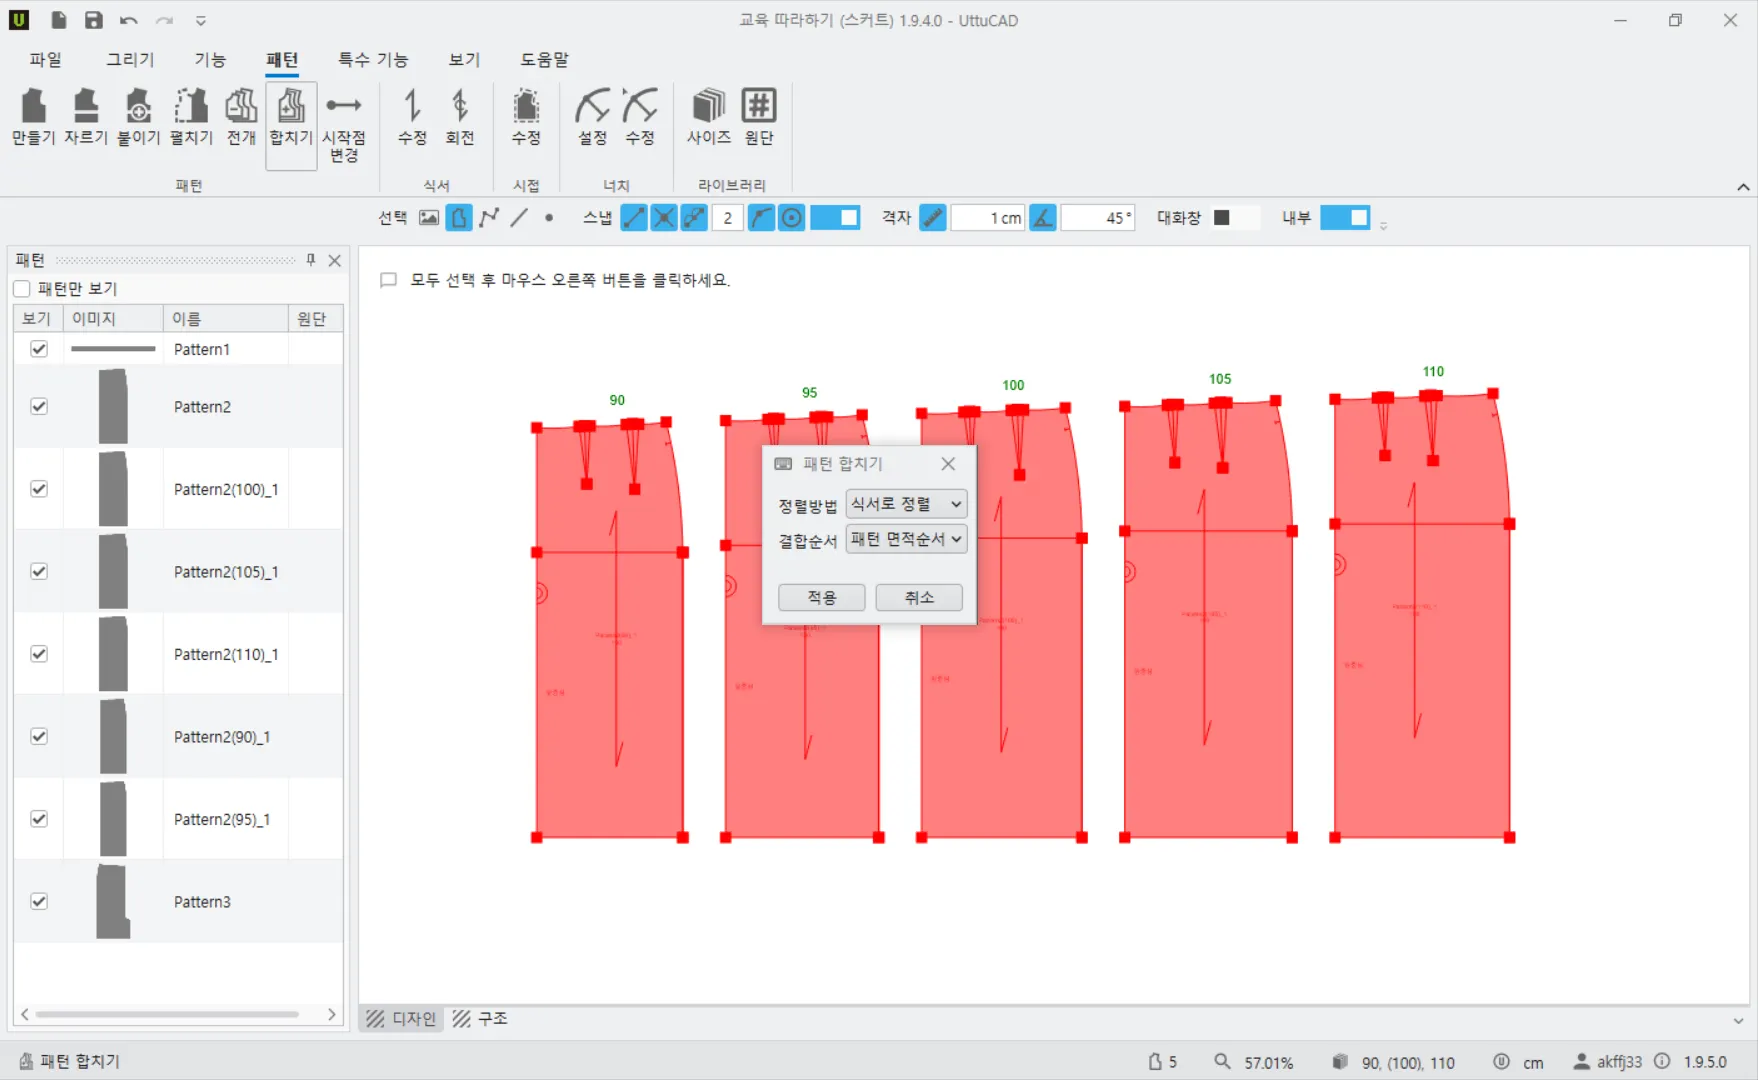
Task: Click the 대화창 color swatch
Action: pos(1222,218)
